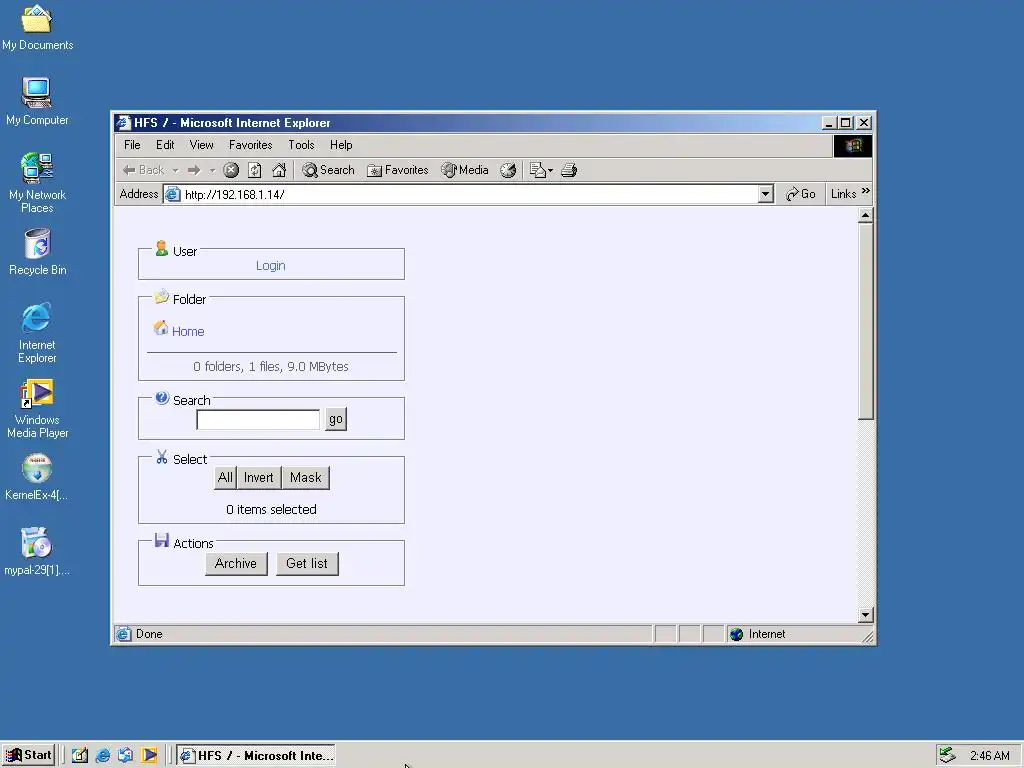Click the Get list action button
The image size is (1024, 768).
307,564
